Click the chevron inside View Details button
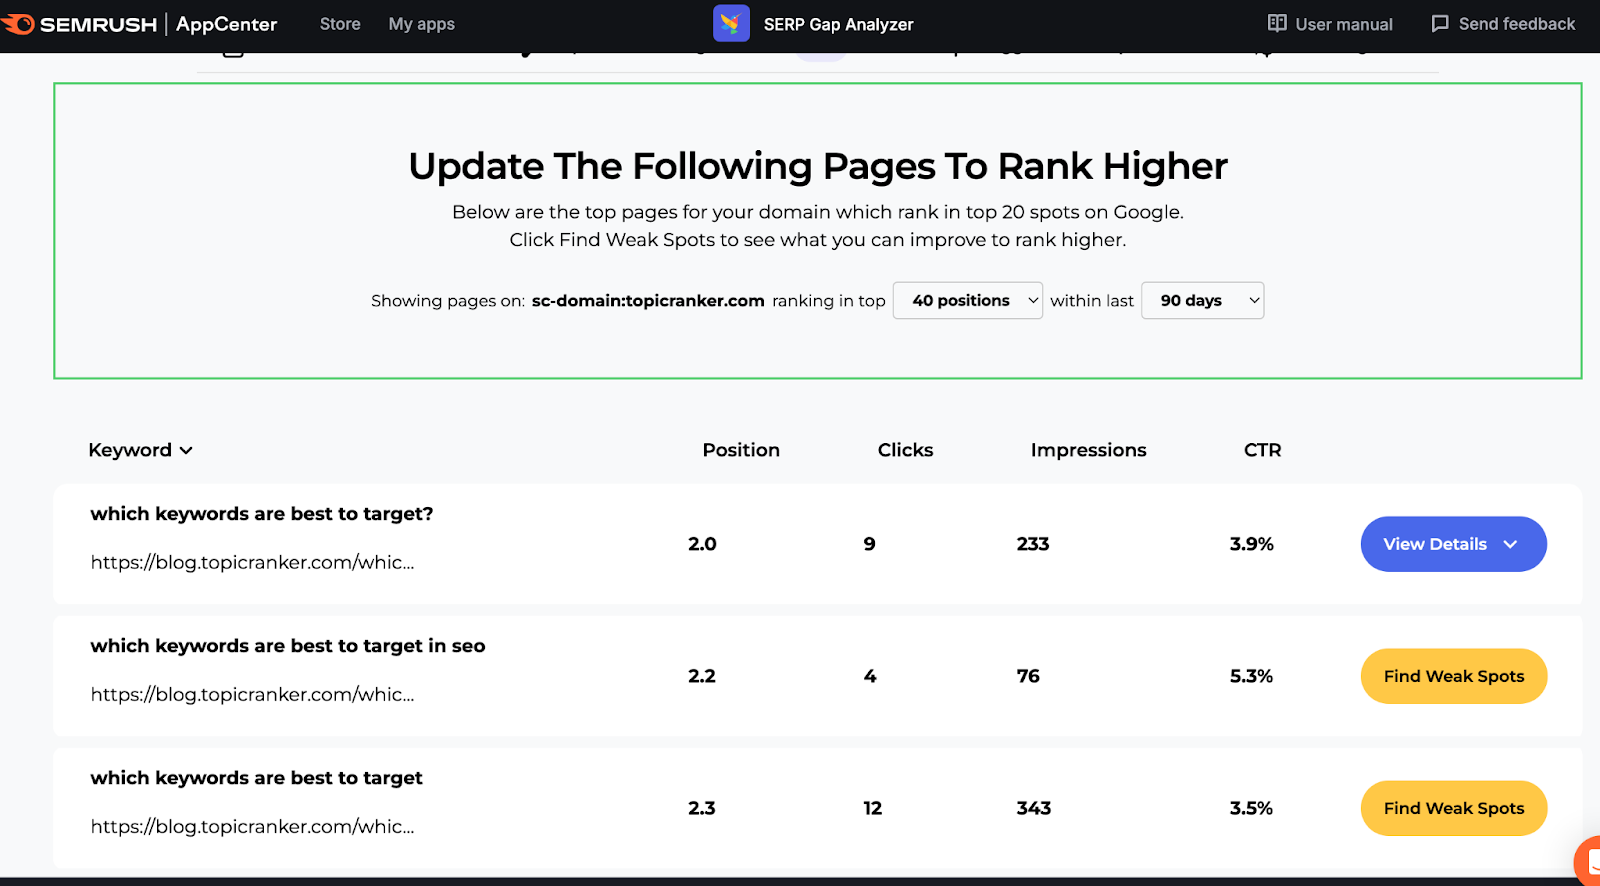The width and height of the screenshot is (1600, 886). pos(1510,544)
